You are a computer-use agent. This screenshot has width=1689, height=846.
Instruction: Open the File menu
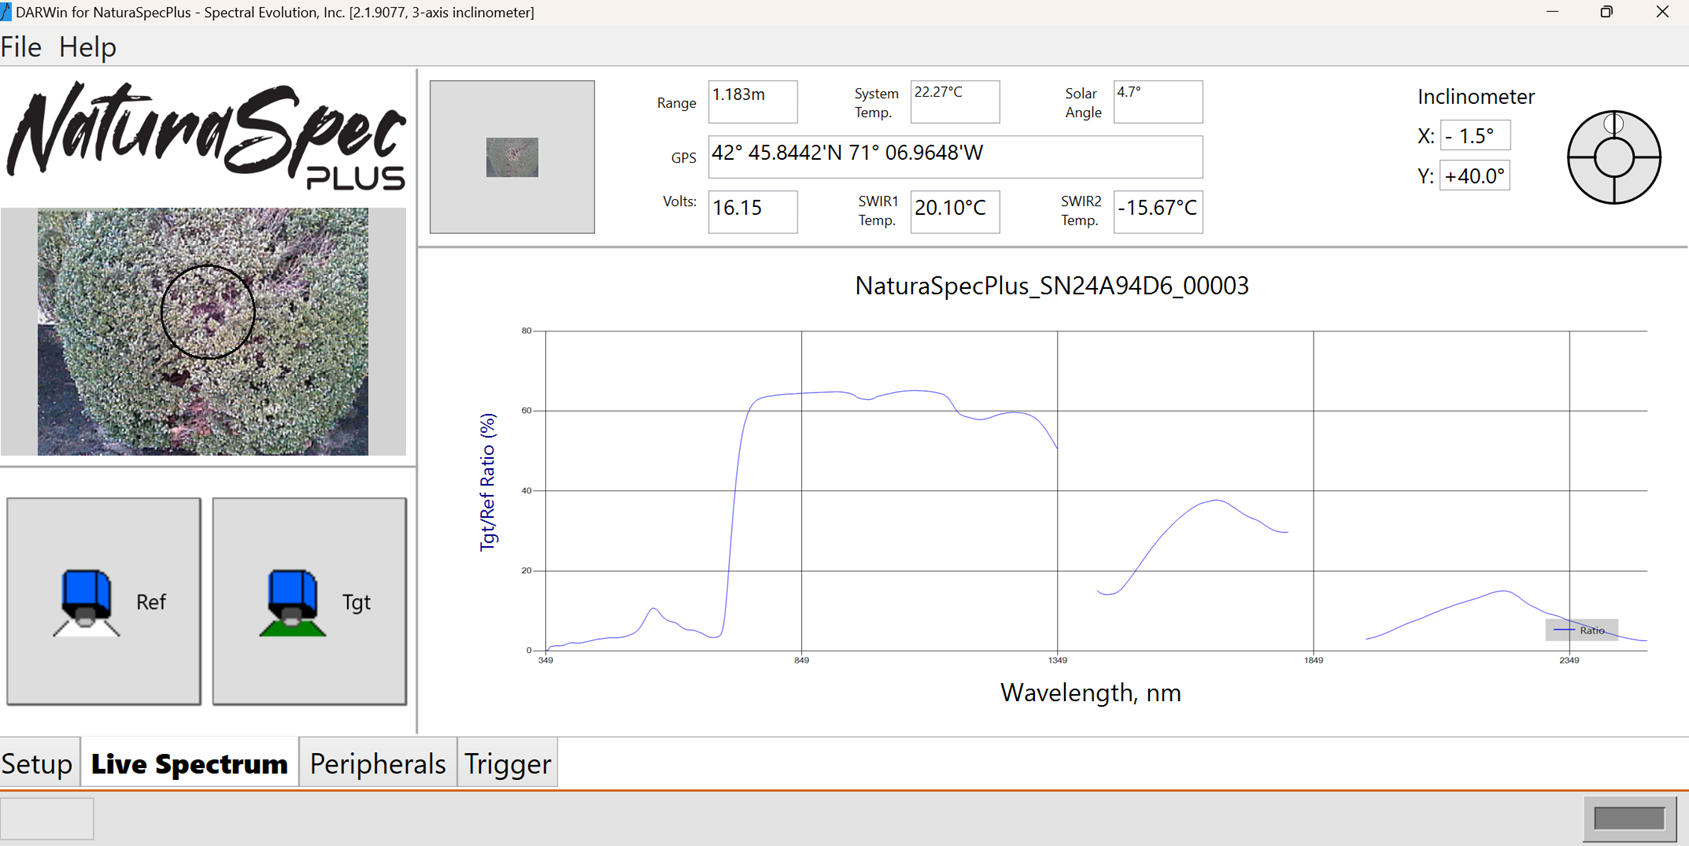pyautogui.click(x=21, y=47)
